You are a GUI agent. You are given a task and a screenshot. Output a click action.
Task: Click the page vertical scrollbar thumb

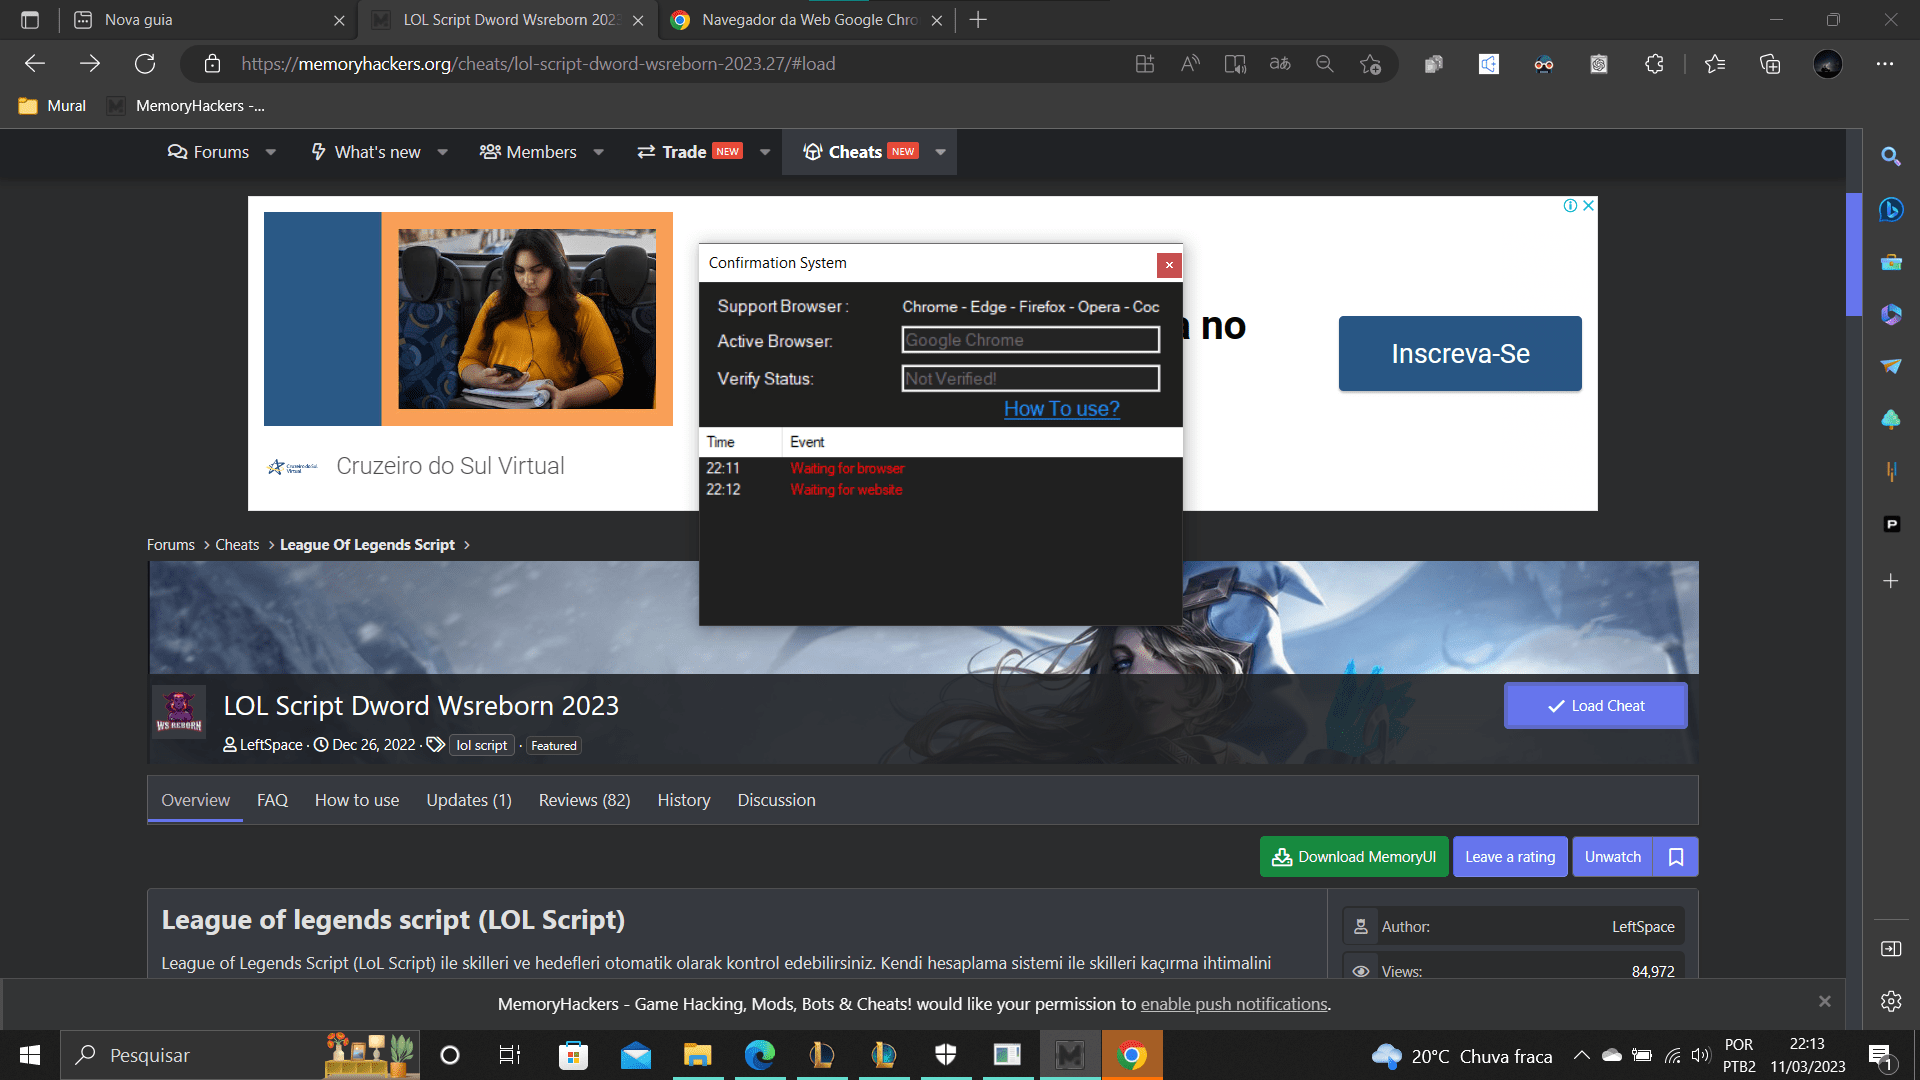pos(1853,255)
